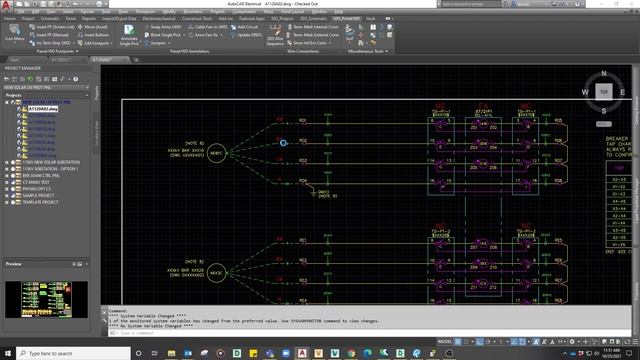The width and height of the screenshot is (640, 360).
Task: Click the Insert Balloon tool
Action: point(93,35)
